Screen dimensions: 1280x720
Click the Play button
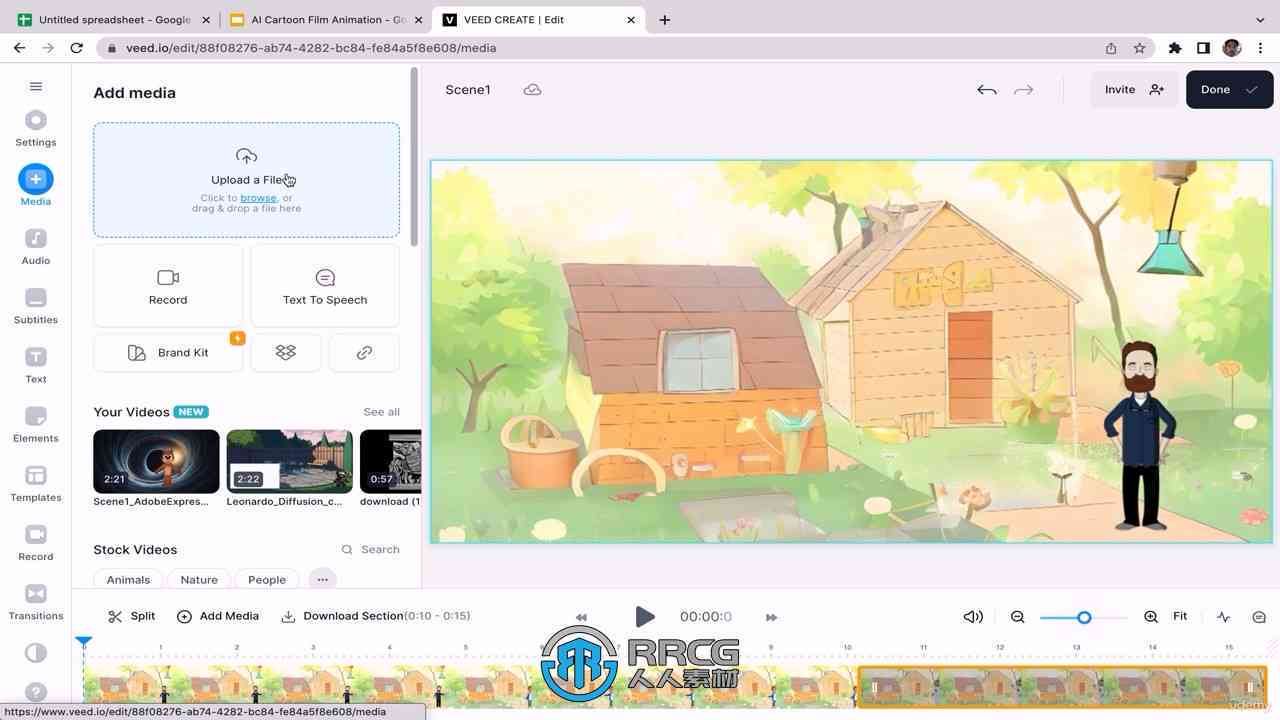coord(645,617)
